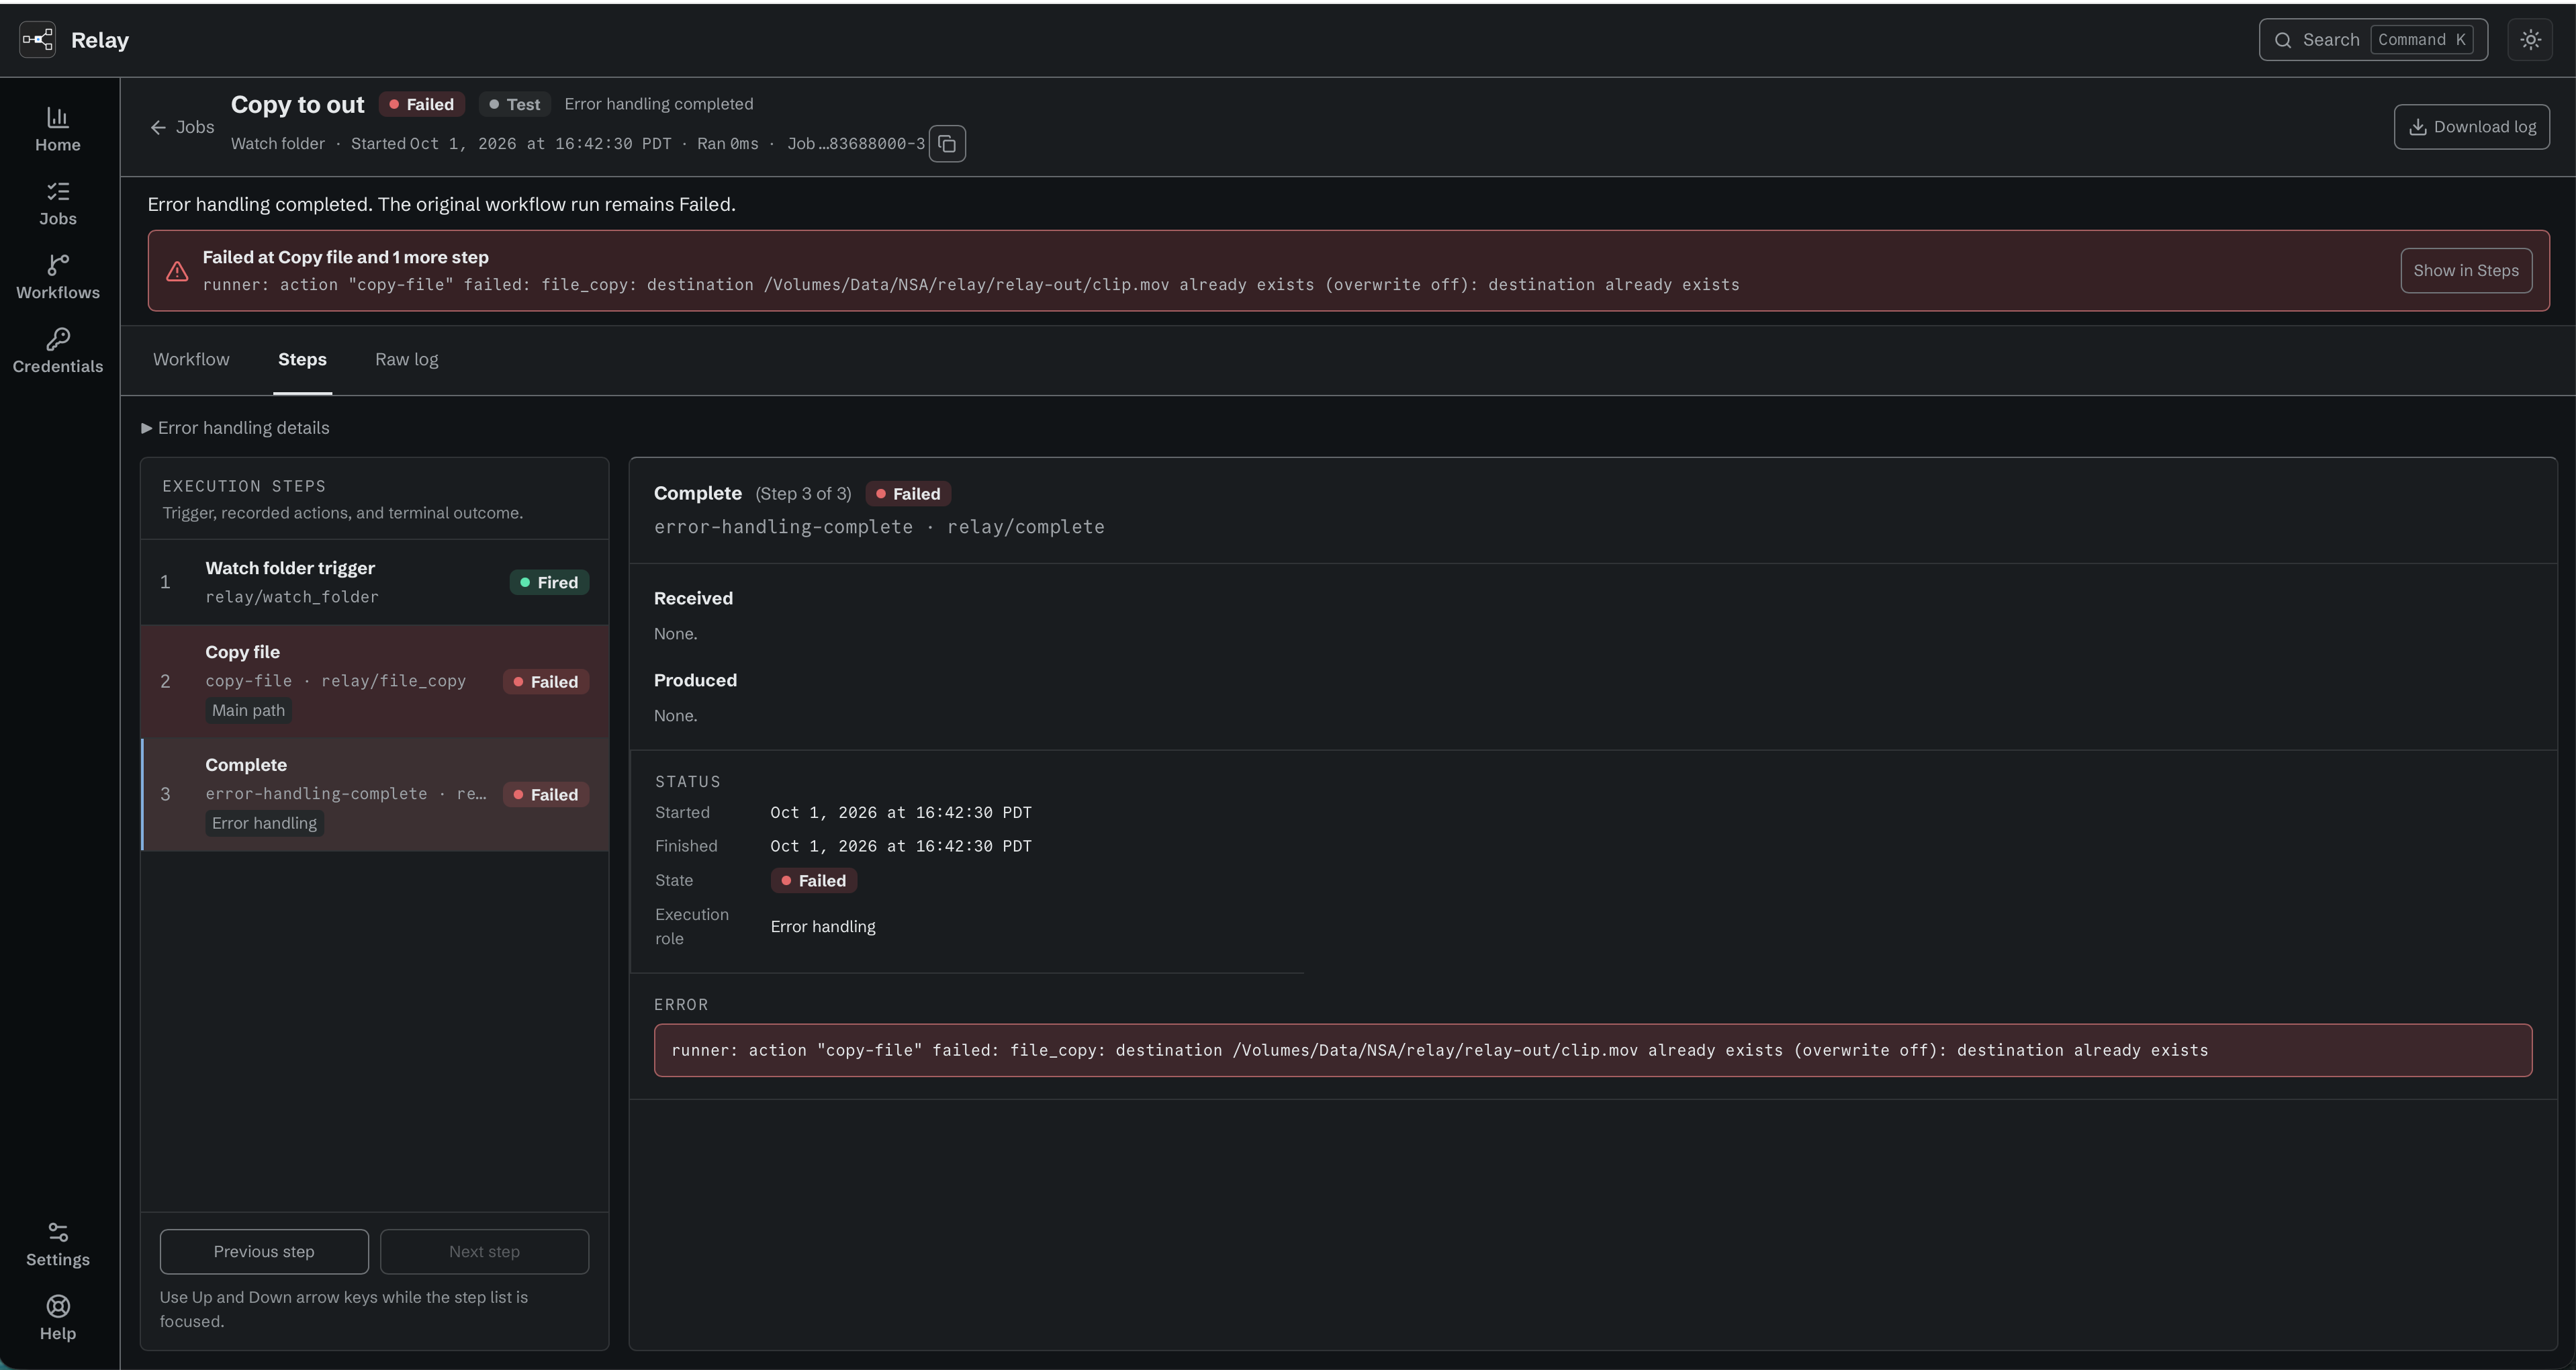This screenshot has height=1370, width=2576.
Task: Select the Copy file step row
Action: pos(375,682)
